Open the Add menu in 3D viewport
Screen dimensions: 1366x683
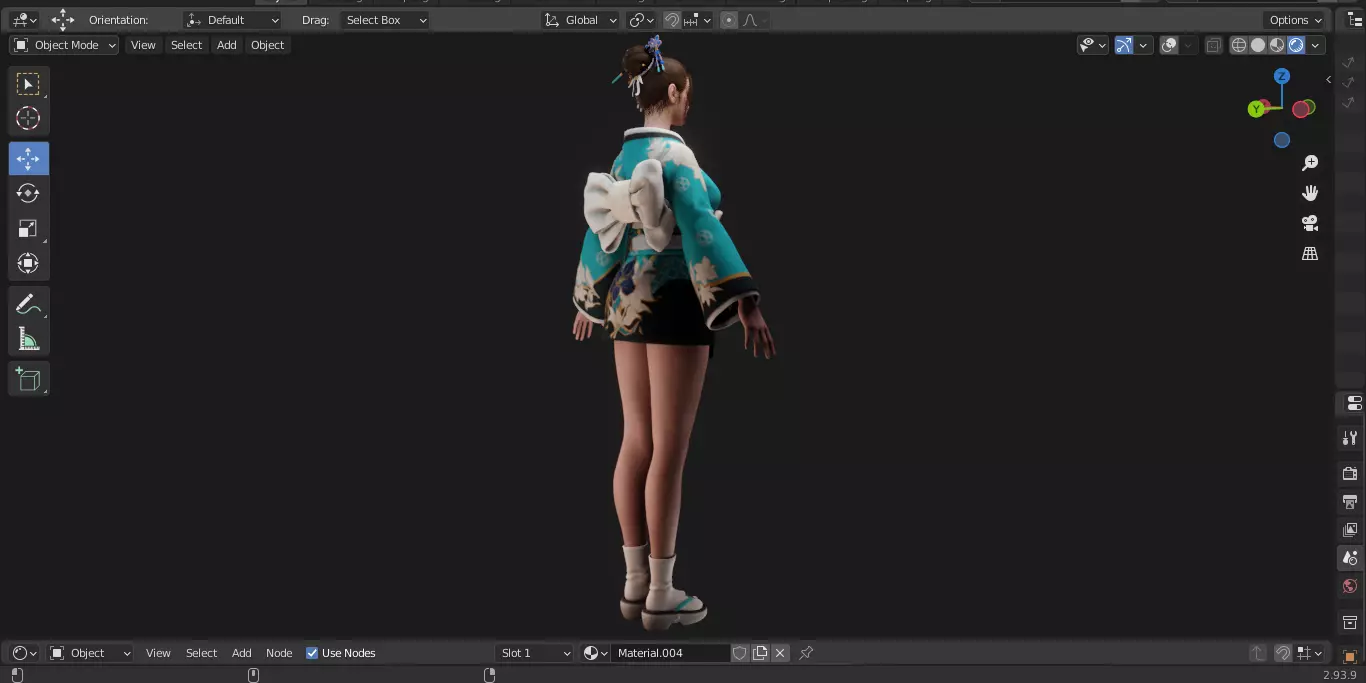click(x=227, y=45)
